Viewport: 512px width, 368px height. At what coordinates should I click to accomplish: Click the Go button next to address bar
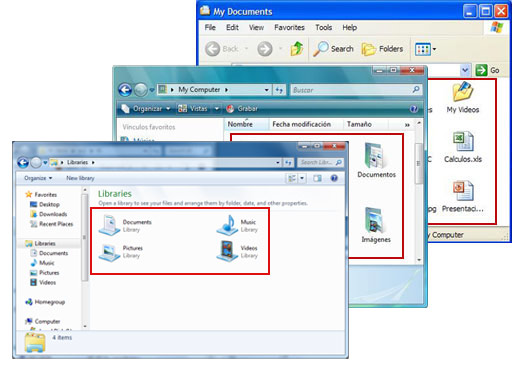tap(487, 70)
